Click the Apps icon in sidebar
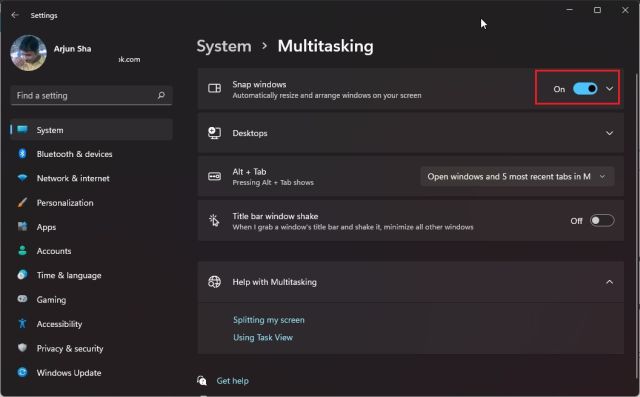640x397 pixels. pos(22,226)
